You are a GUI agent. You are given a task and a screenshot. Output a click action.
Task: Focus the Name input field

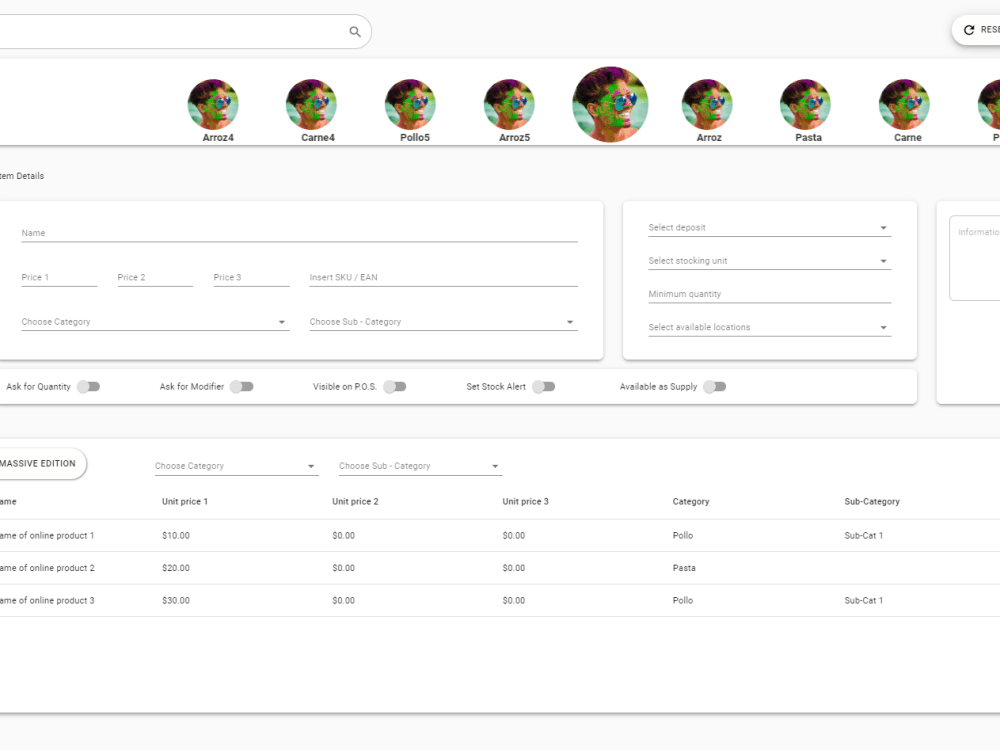click(299, 233)
